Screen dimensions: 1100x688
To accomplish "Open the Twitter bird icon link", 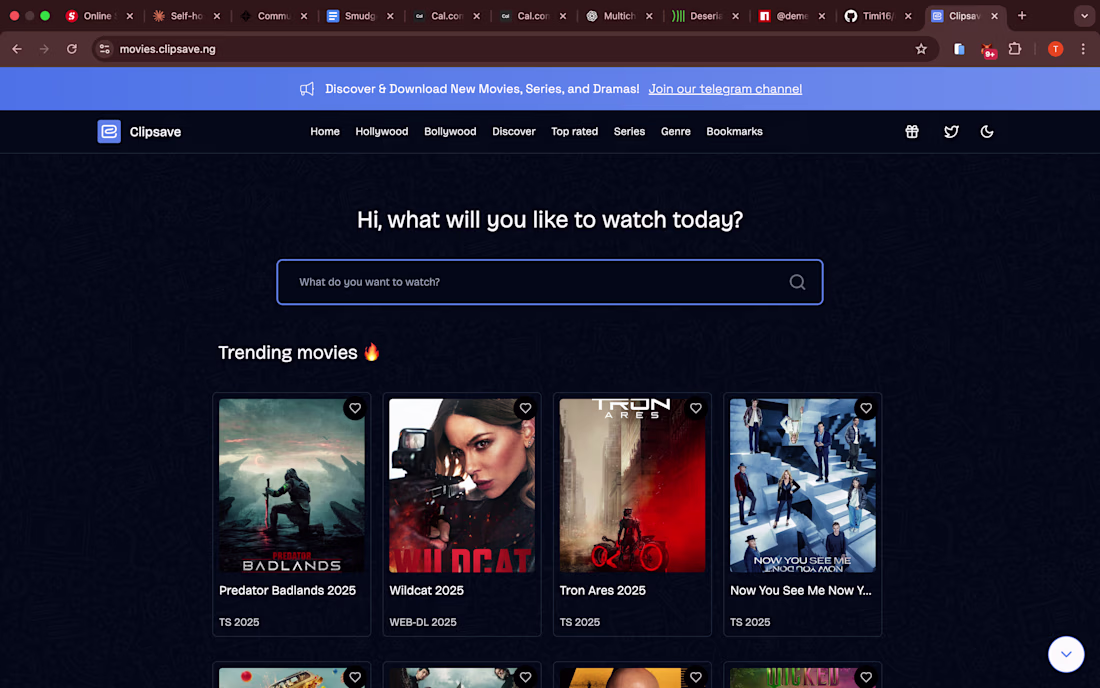I will tap(951, 131).
